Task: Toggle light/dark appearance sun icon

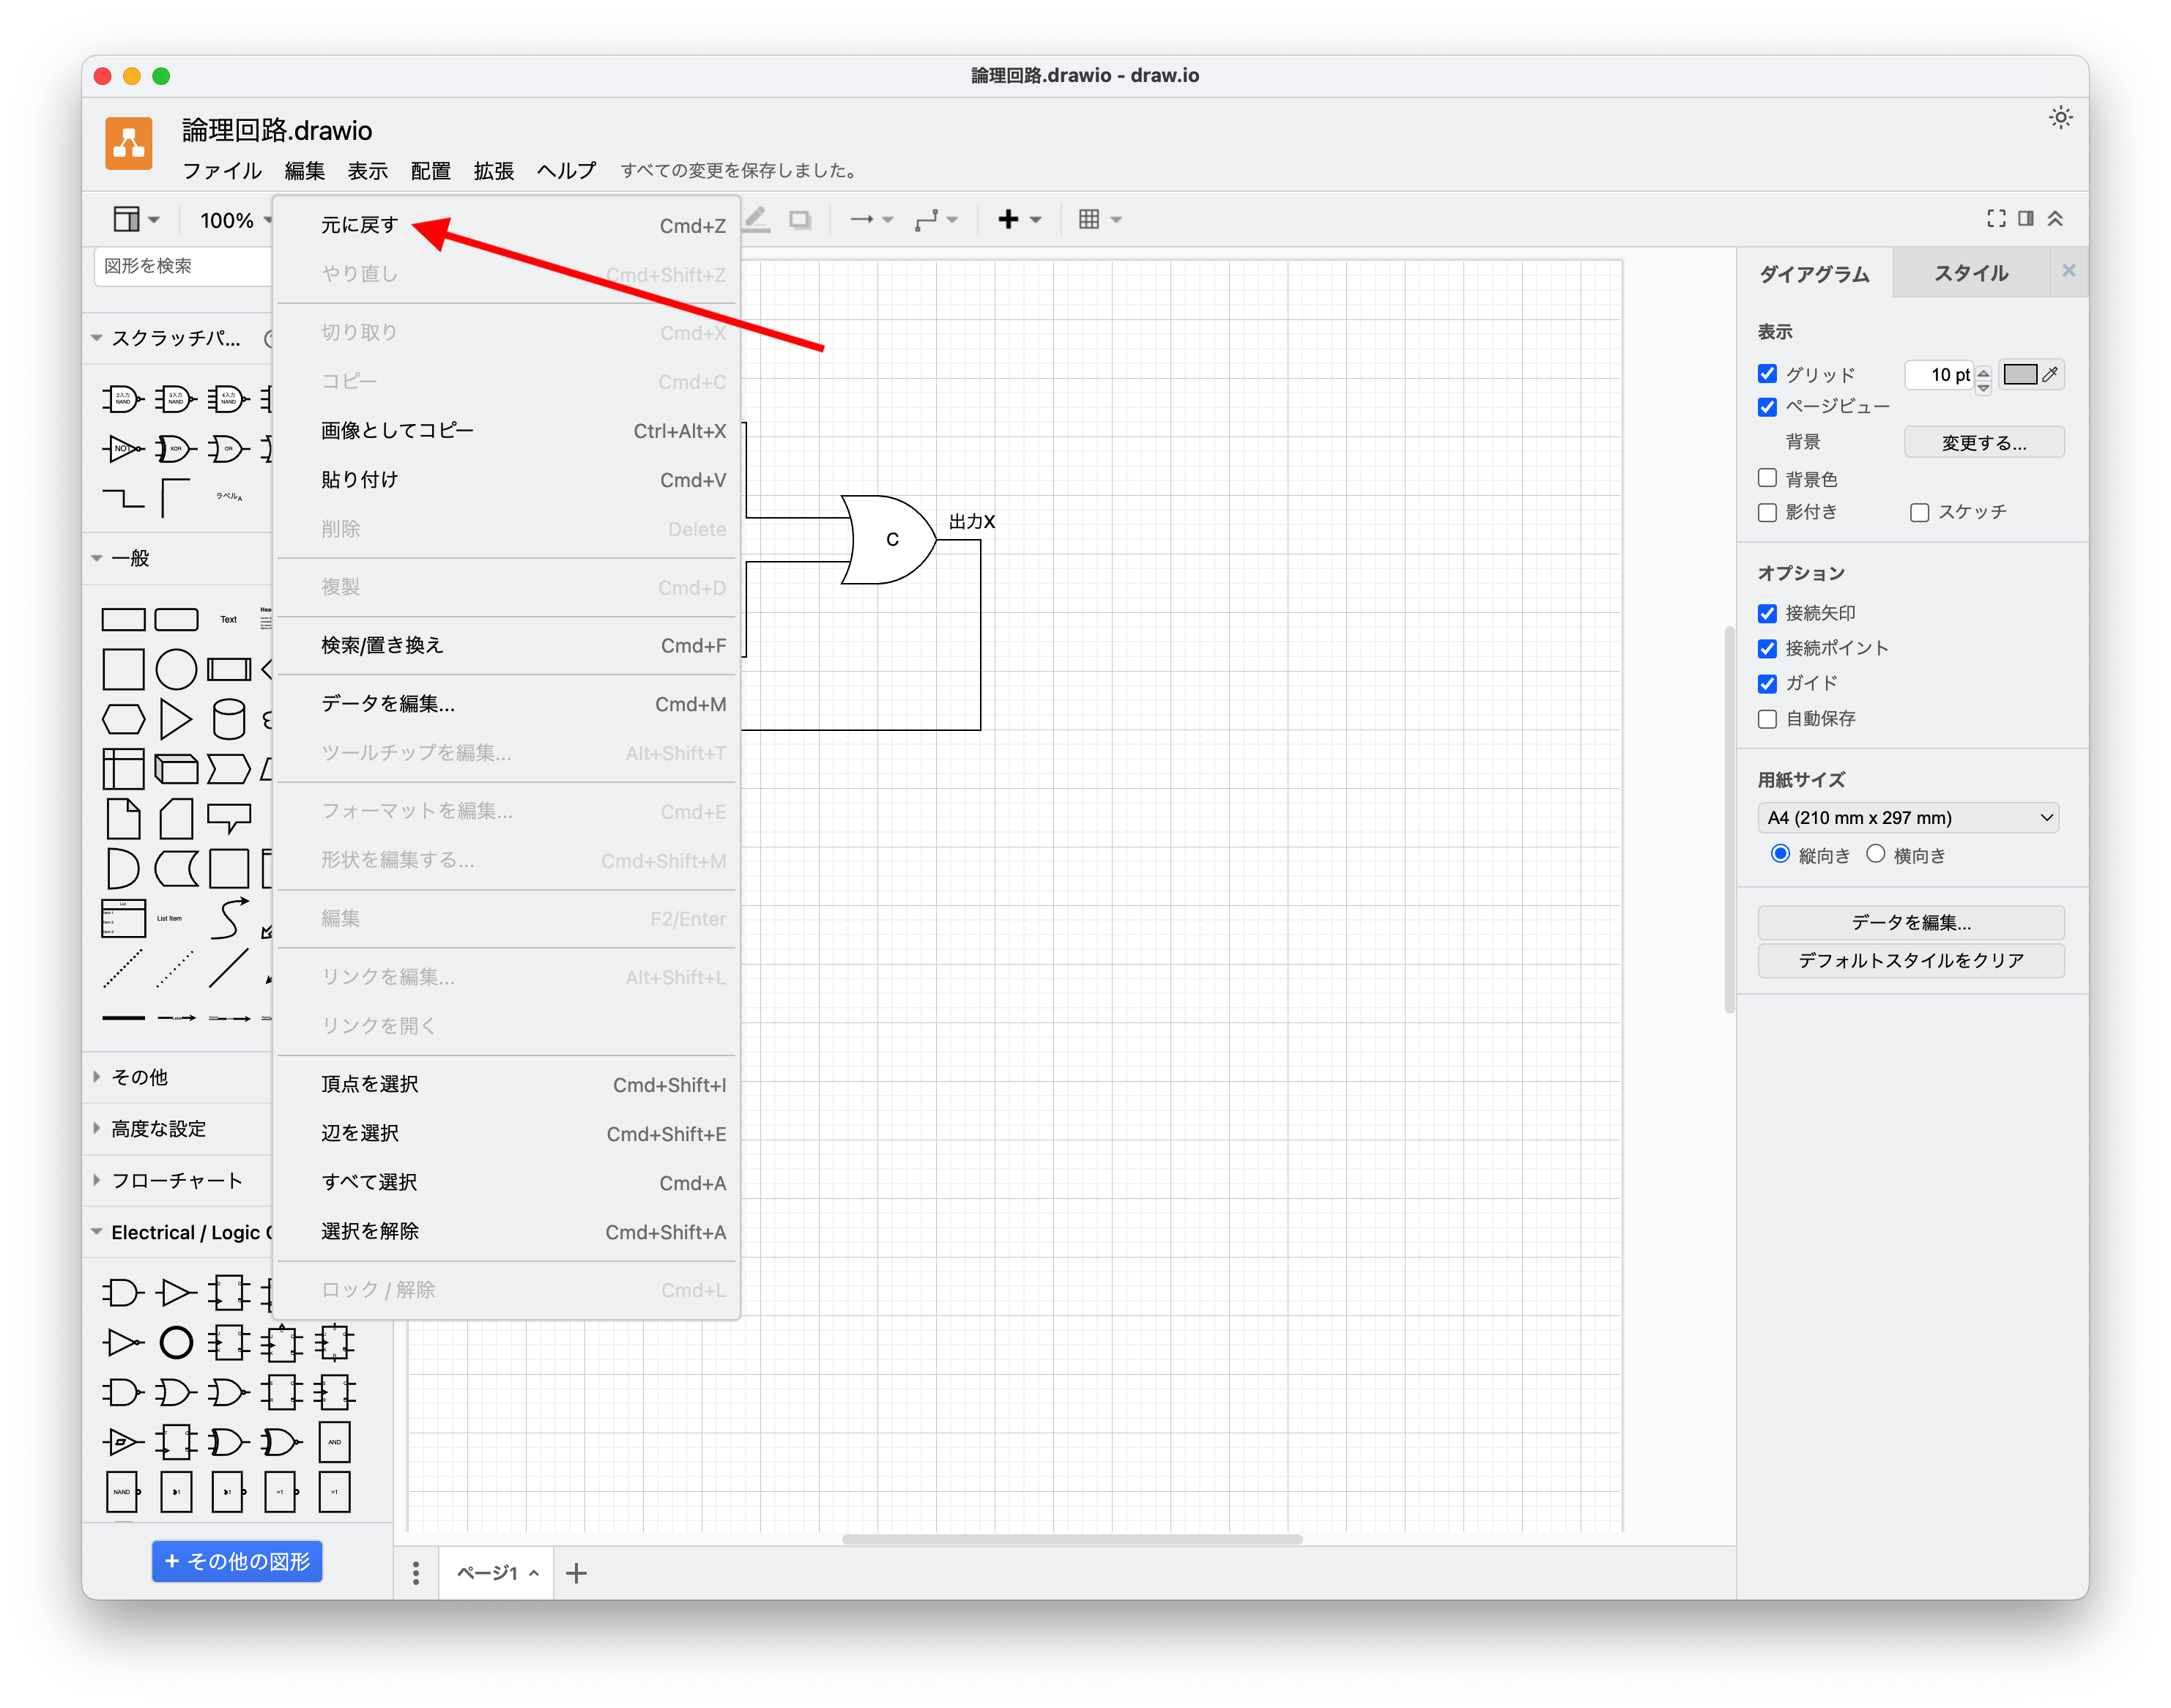Action: [x=2060, y=118]
